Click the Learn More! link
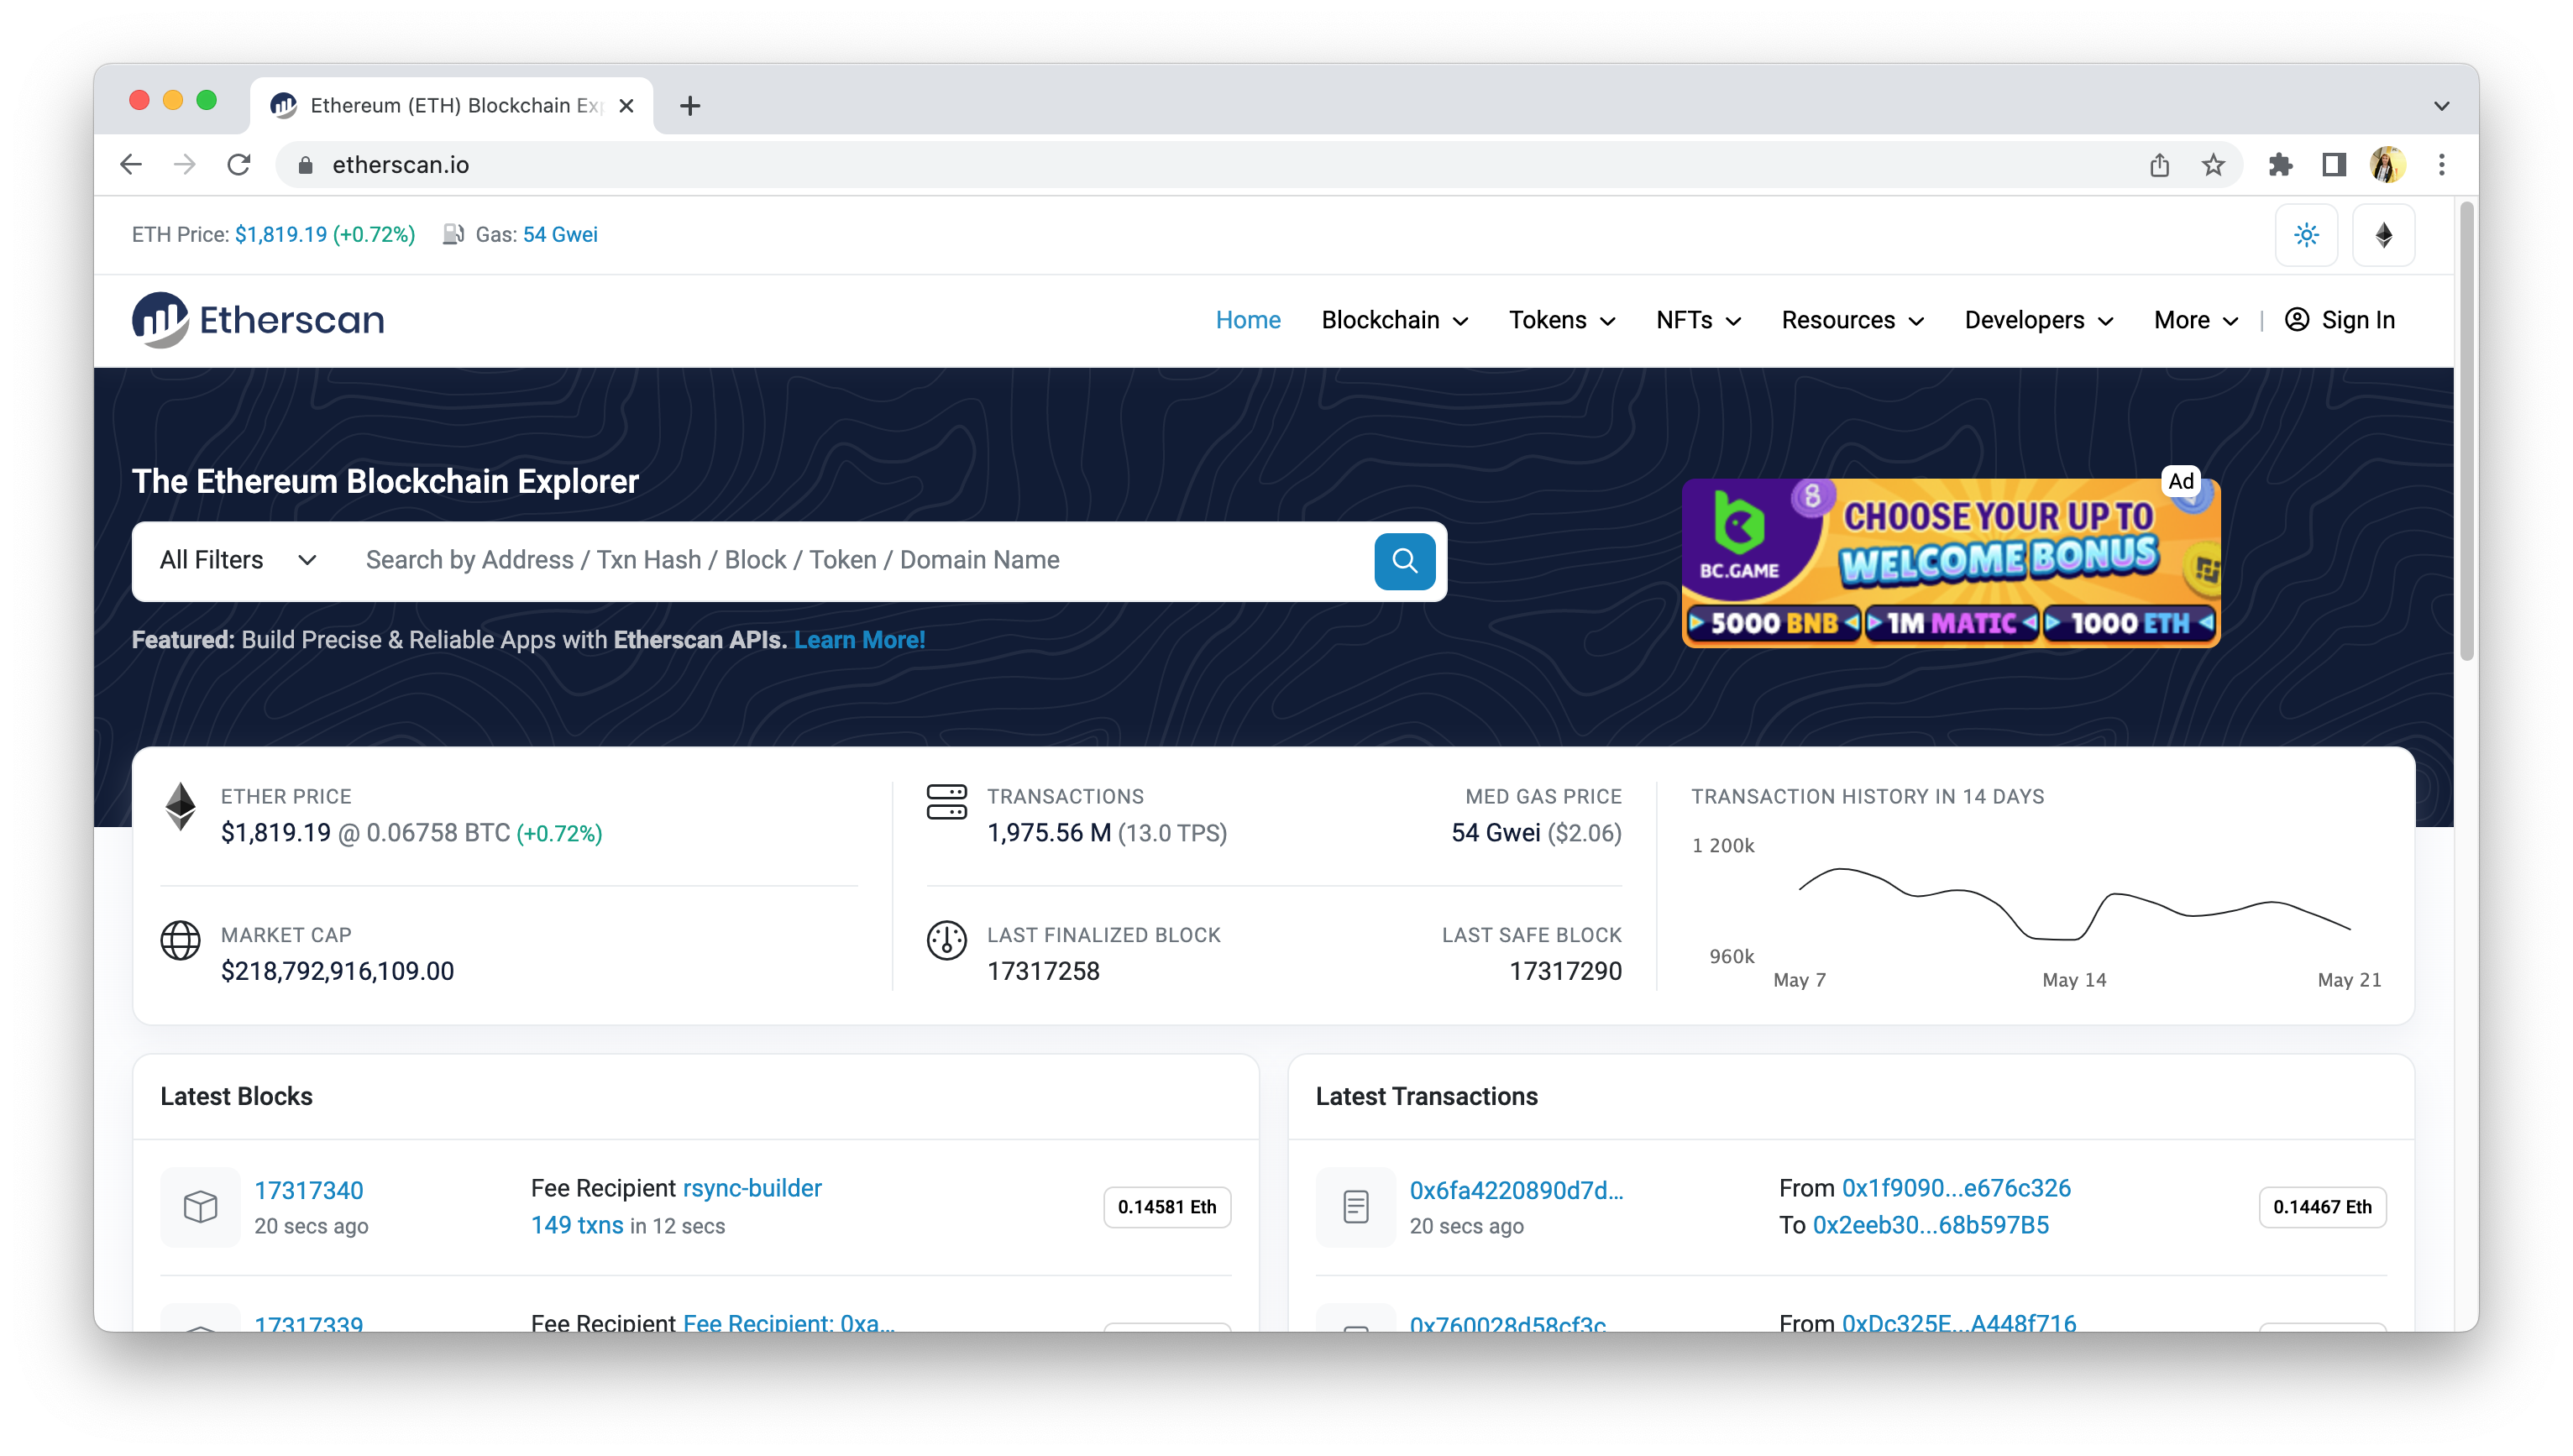This screenshot has height=1456, width=2573. [x=859, y=640]
